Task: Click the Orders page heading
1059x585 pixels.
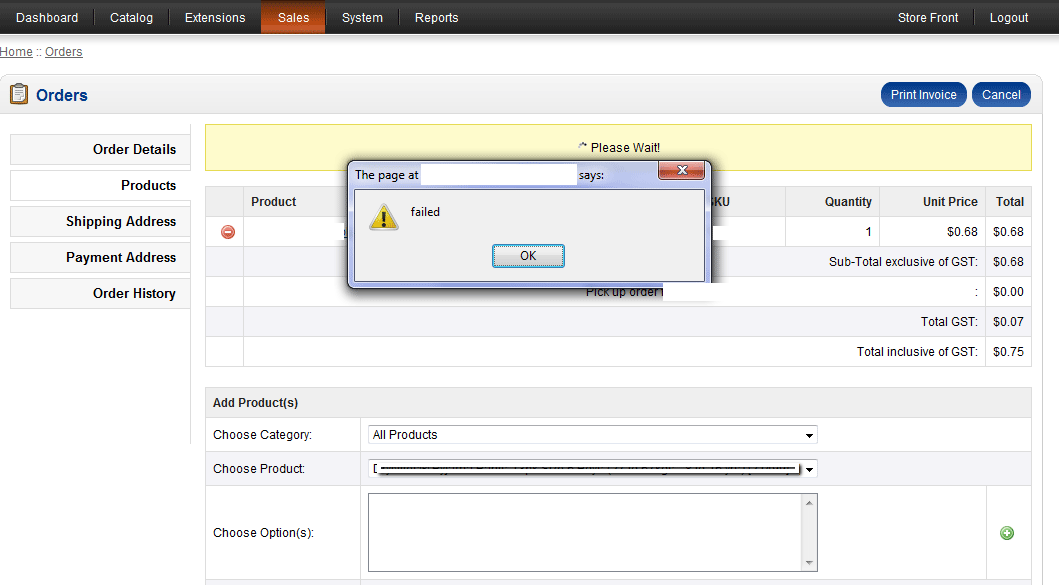Action: [x=61, y=95]
